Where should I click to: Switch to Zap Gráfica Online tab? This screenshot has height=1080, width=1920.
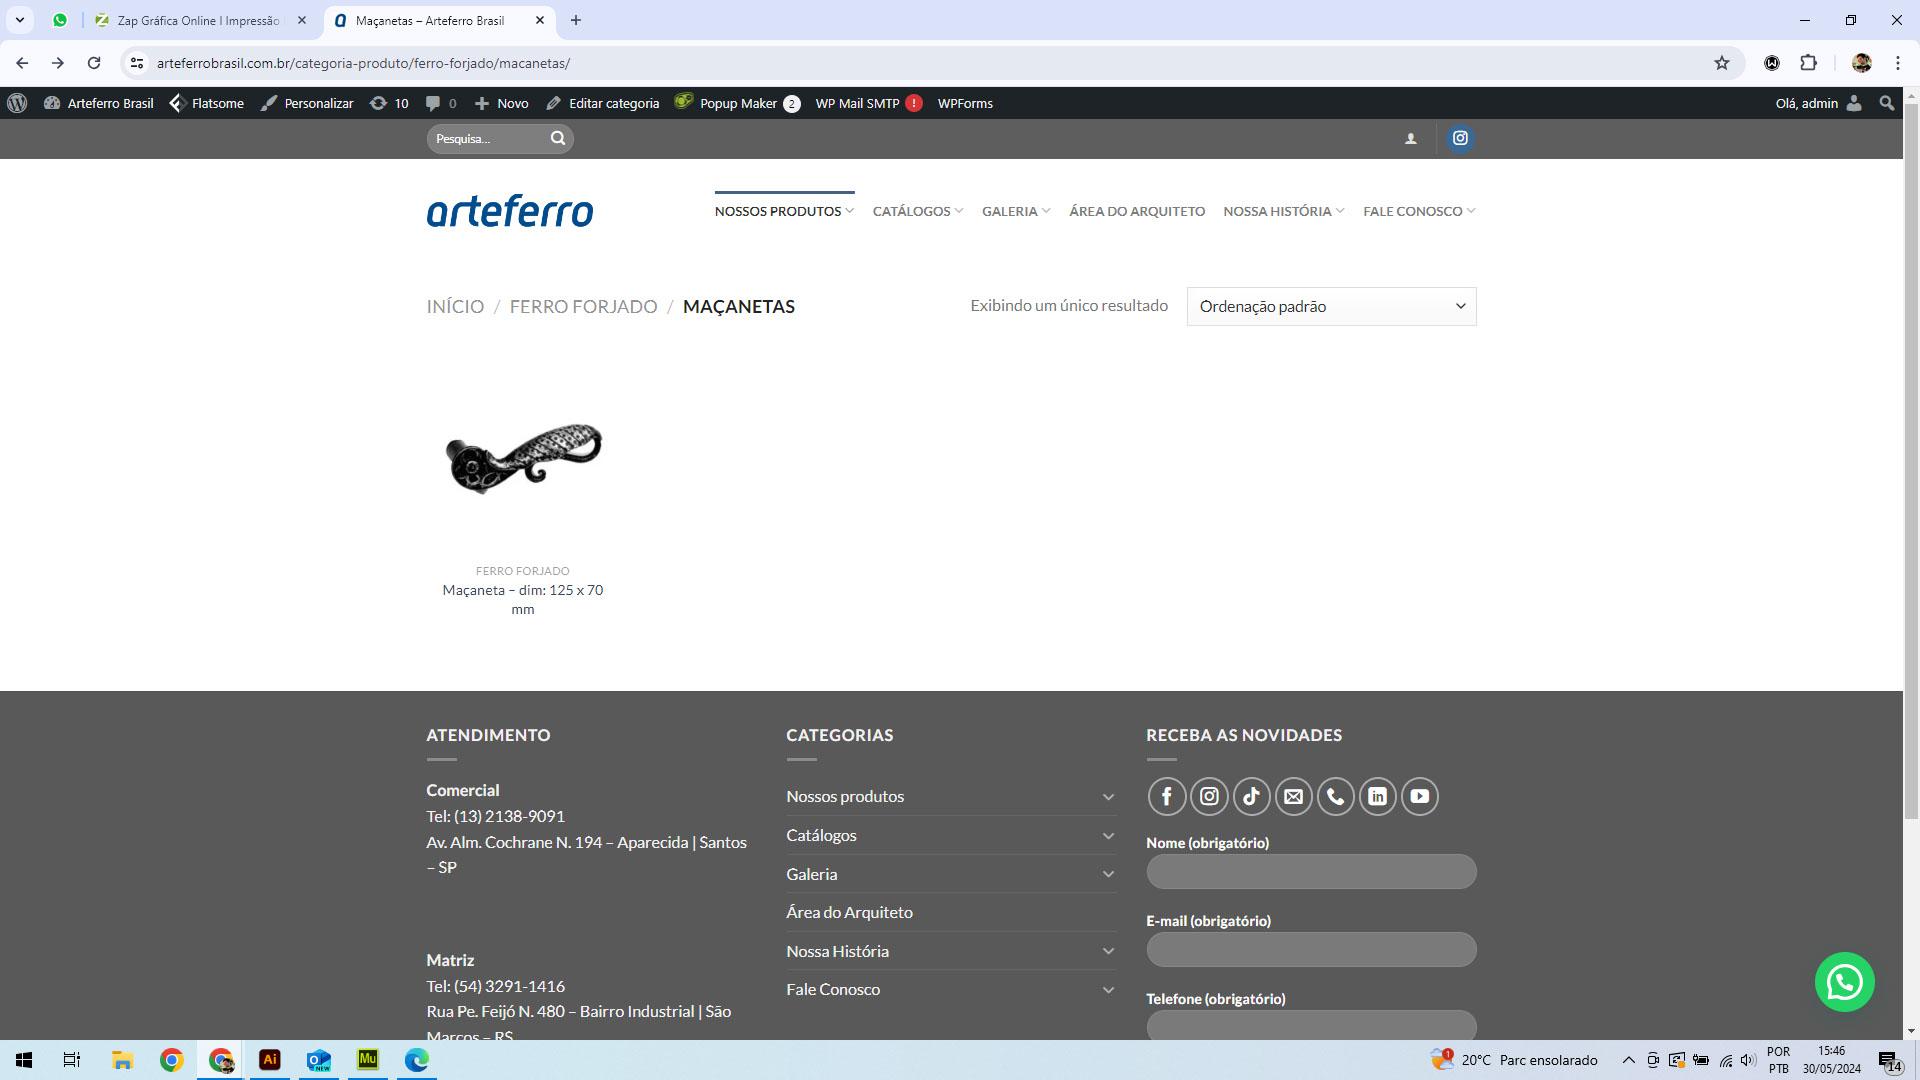(x=198, y=20)
